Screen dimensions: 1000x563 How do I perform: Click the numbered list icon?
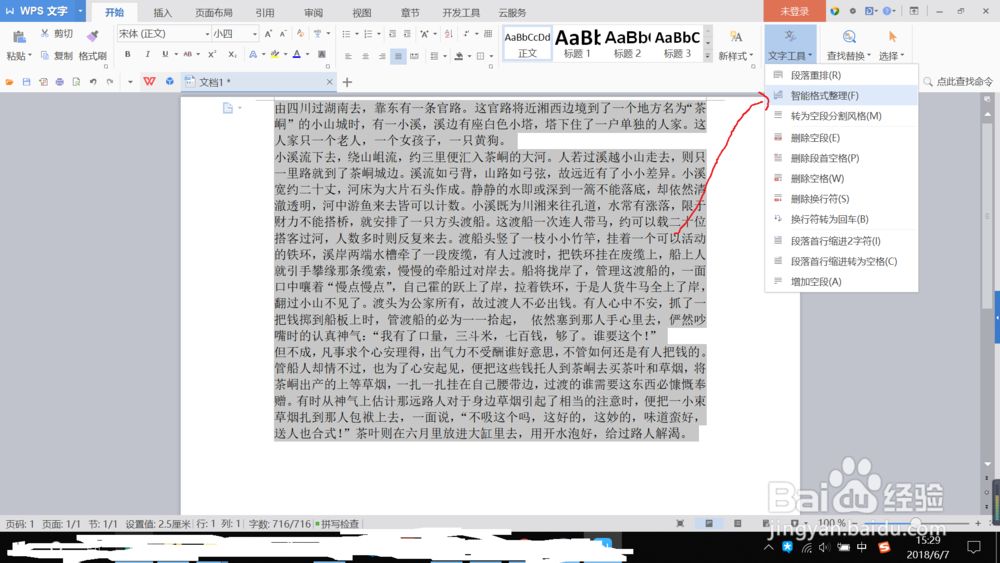click(368, 34)
